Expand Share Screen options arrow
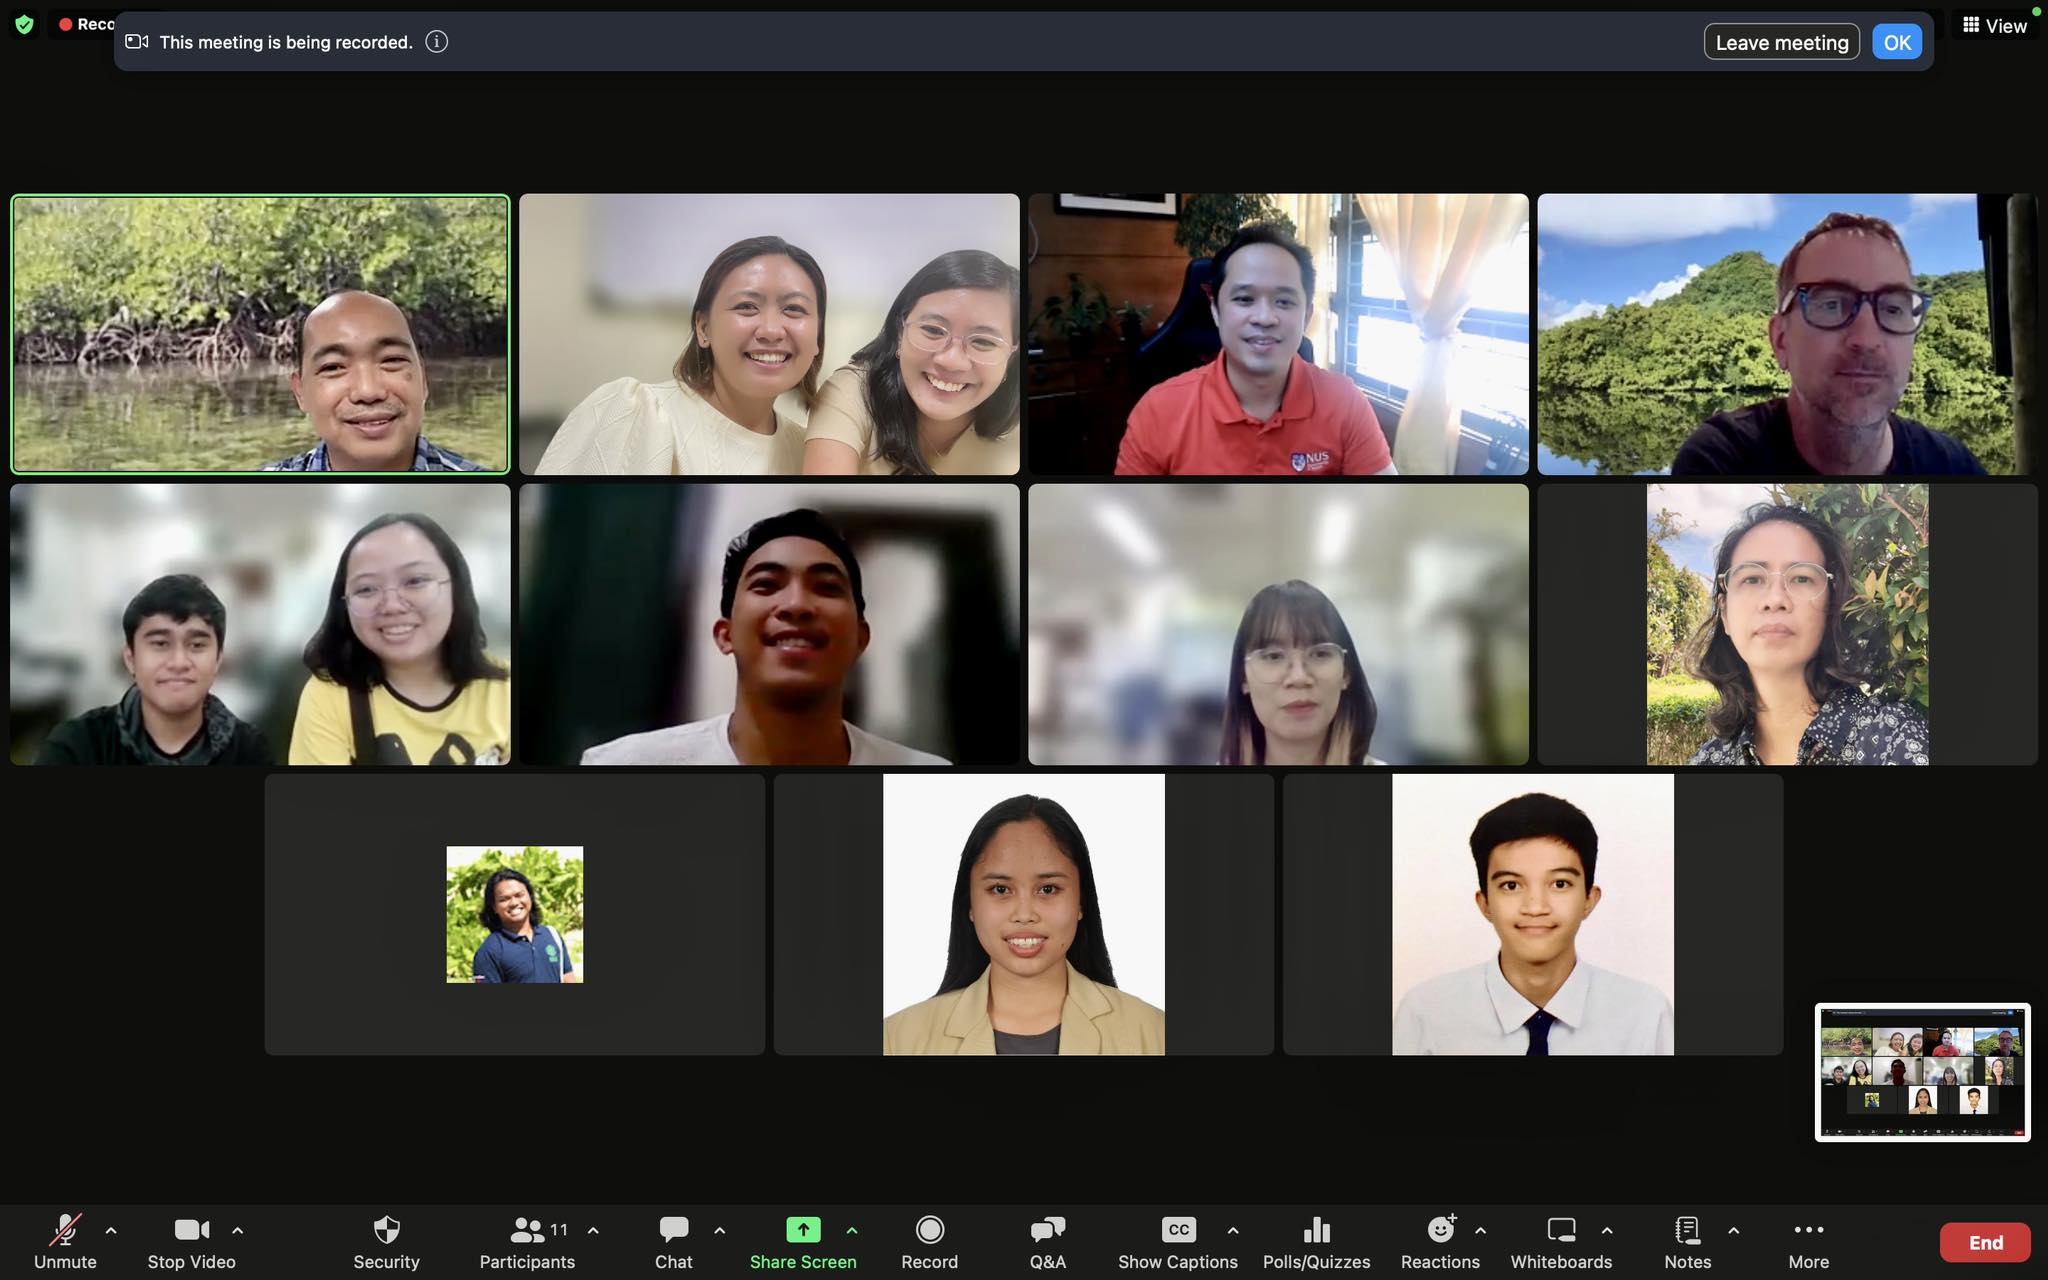 point(852,1230)
